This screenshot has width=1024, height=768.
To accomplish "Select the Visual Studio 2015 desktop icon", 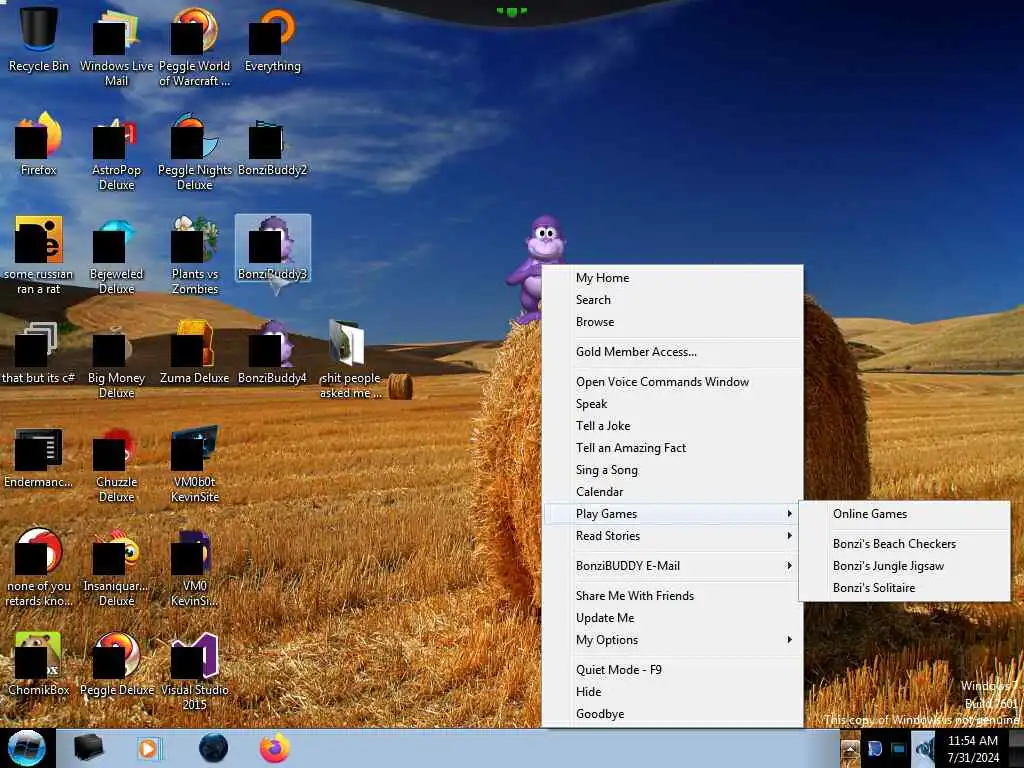I will [x=195, y=669].
